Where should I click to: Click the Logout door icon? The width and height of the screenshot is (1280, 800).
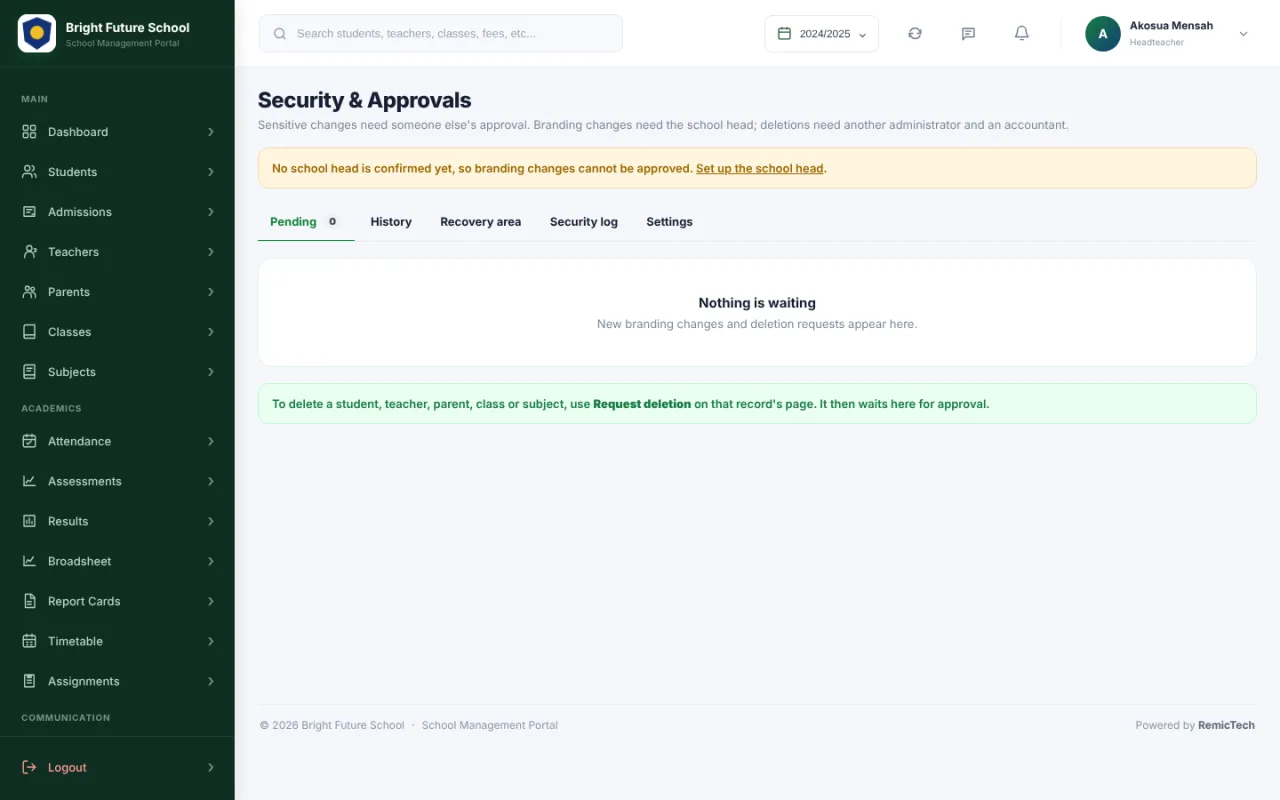click(29, 767)
